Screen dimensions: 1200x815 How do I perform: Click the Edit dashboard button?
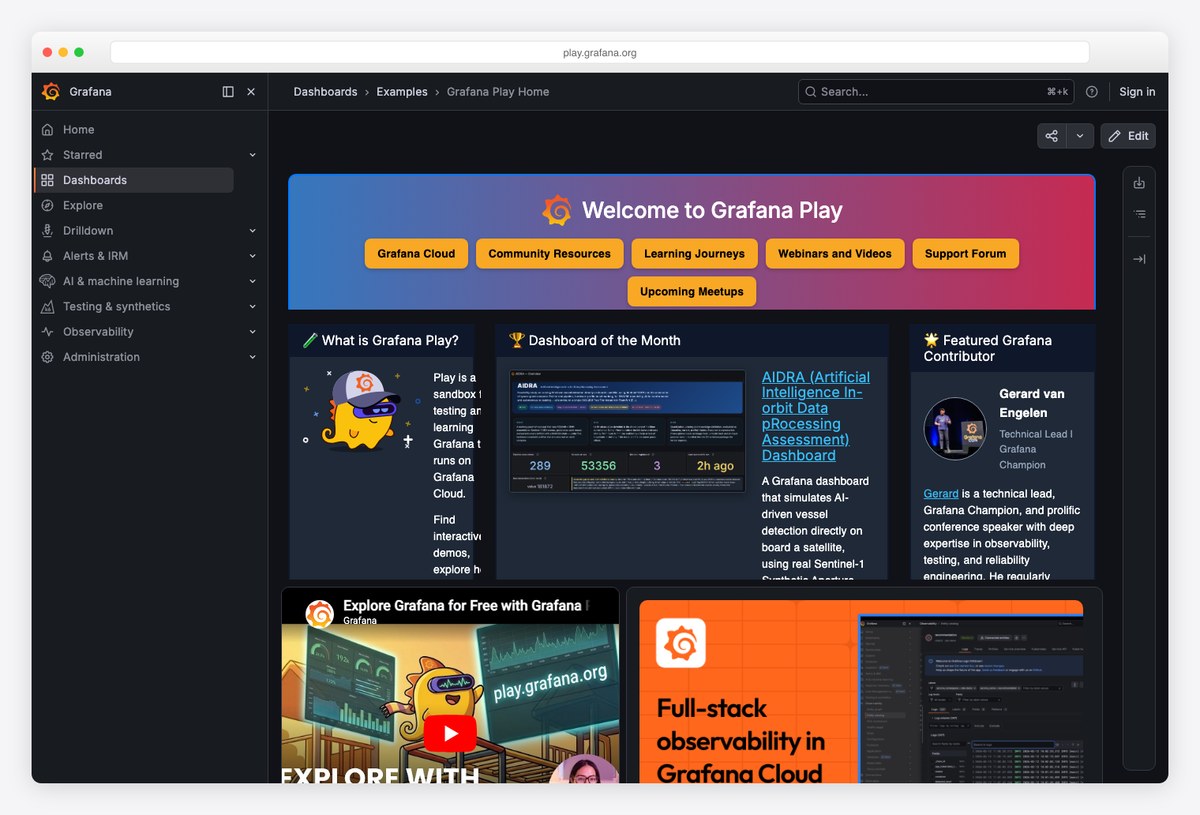1128,136
